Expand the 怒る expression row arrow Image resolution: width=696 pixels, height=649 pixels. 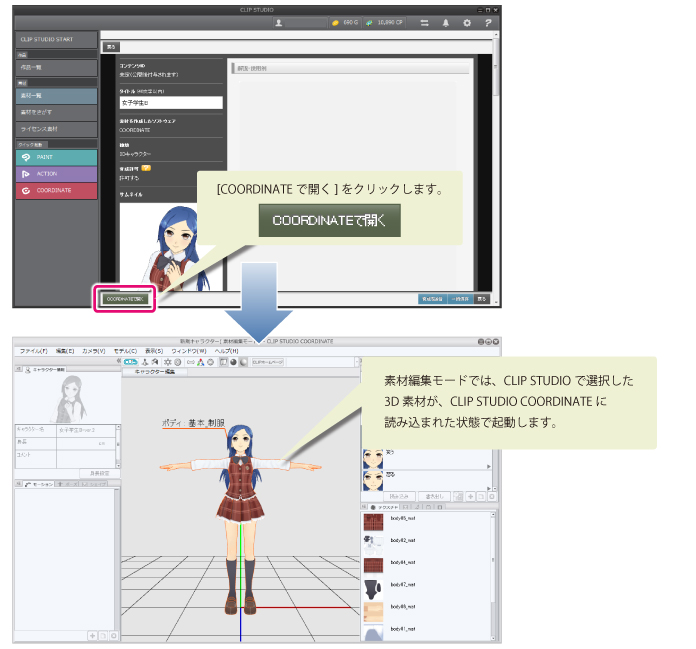[489, 488]
